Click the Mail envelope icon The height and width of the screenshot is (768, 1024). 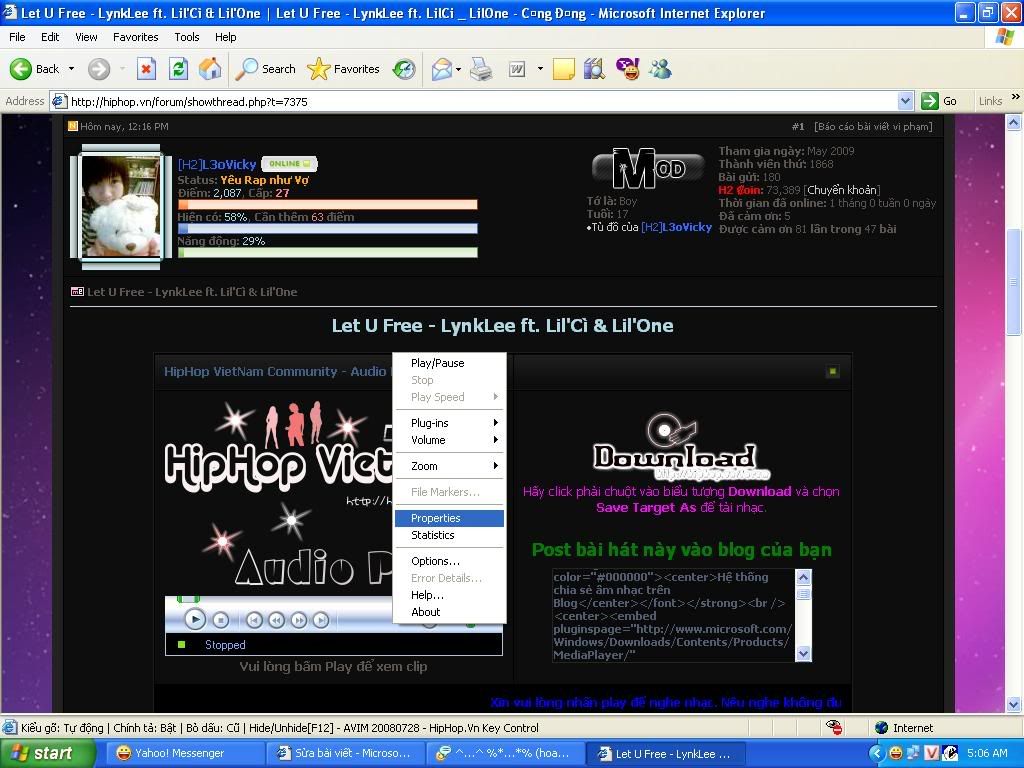point(442,69)
